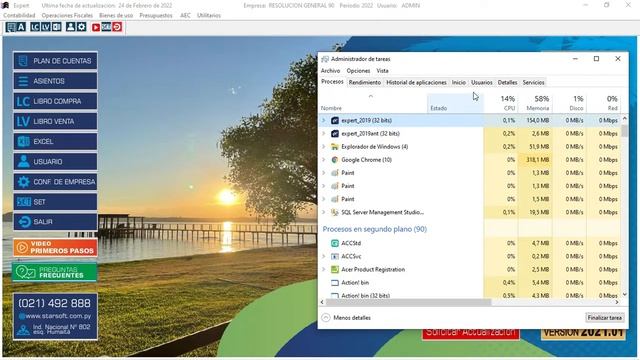
Task: Sort processes by CPU column
Action: [x=500, y=103]
